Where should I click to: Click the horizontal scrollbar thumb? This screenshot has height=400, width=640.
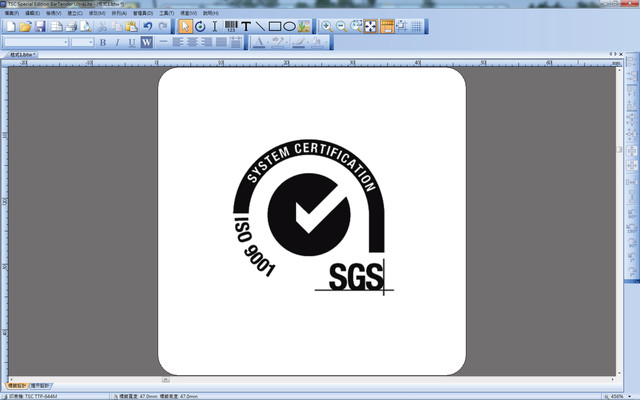coord(165,379)
